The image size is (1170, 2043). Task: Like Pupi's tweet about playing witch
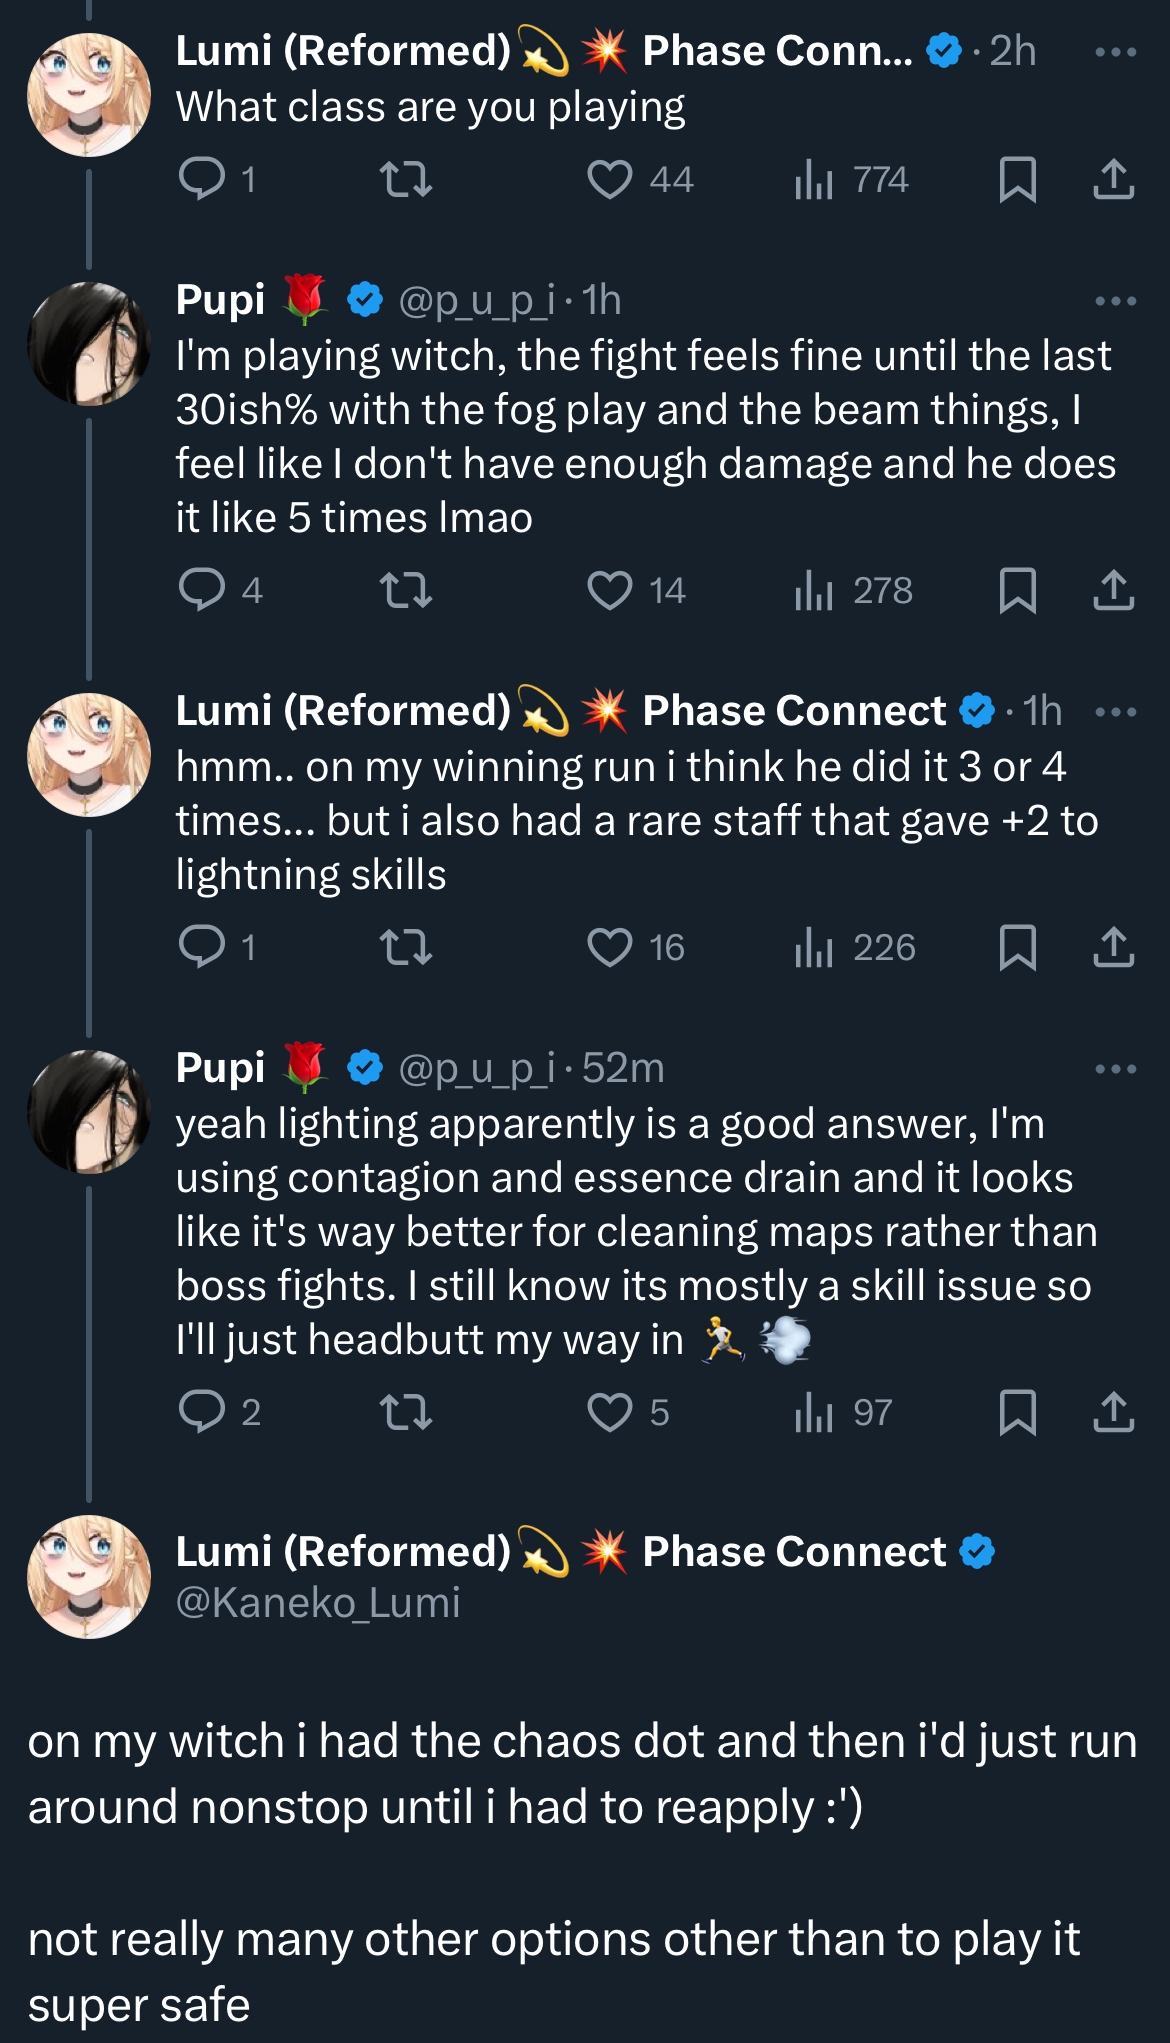[x=609, y=591]
